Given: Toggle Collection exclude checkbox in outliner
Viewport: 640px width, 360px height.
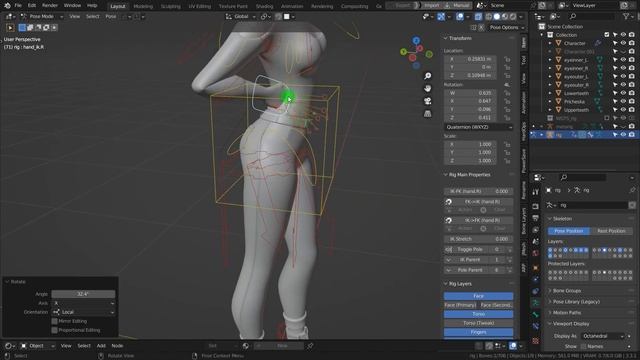Looking at the screenshot, I should coord(607,35).
